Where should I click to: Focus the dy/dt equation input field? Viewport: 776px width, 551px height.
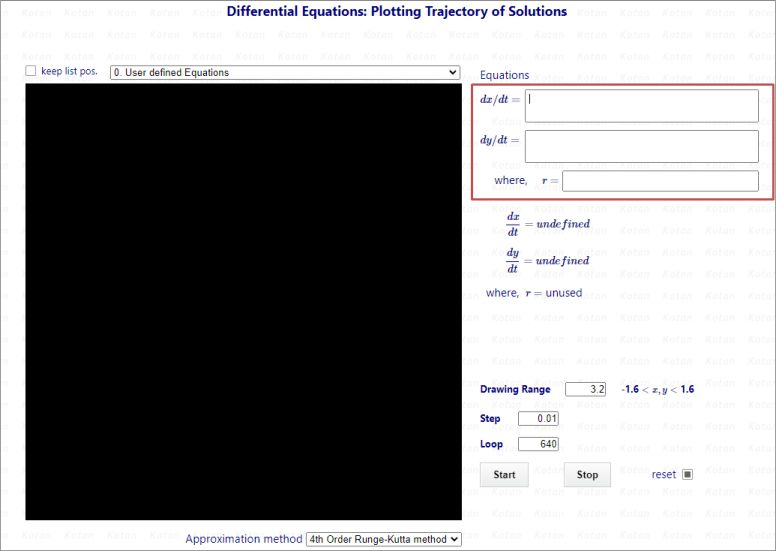pos(641,146)
